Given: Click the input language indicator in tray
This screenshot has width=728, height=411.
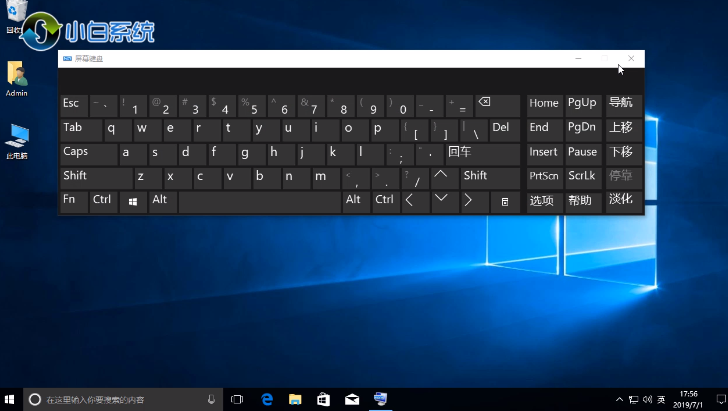Looking at the screenshot, I should [x=662, y=399].
